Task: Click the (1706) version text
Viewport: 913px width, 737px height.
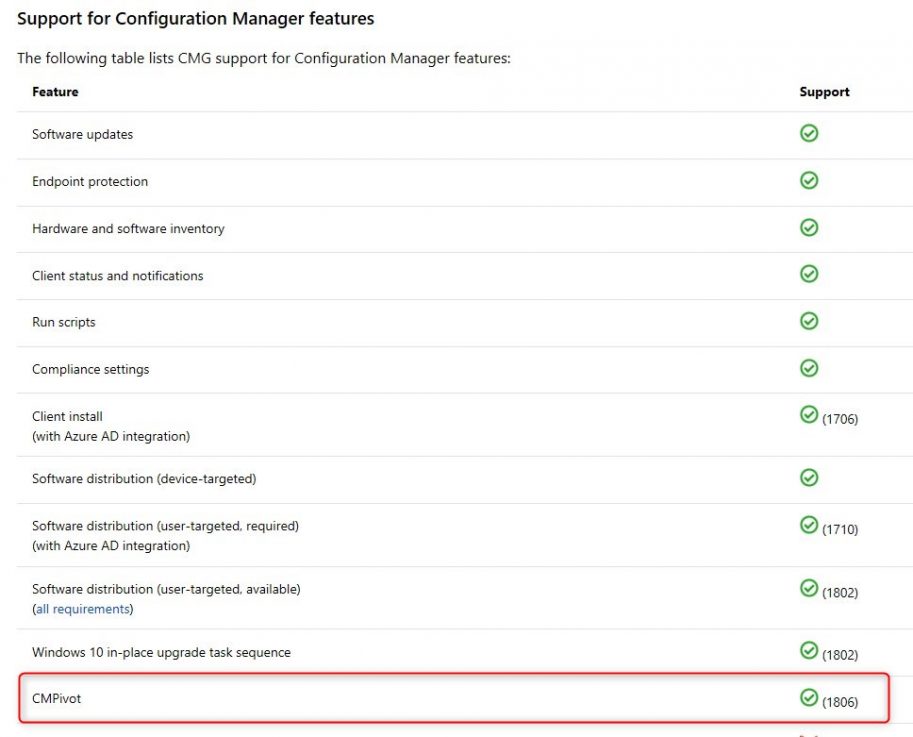Action: (841, 420)
